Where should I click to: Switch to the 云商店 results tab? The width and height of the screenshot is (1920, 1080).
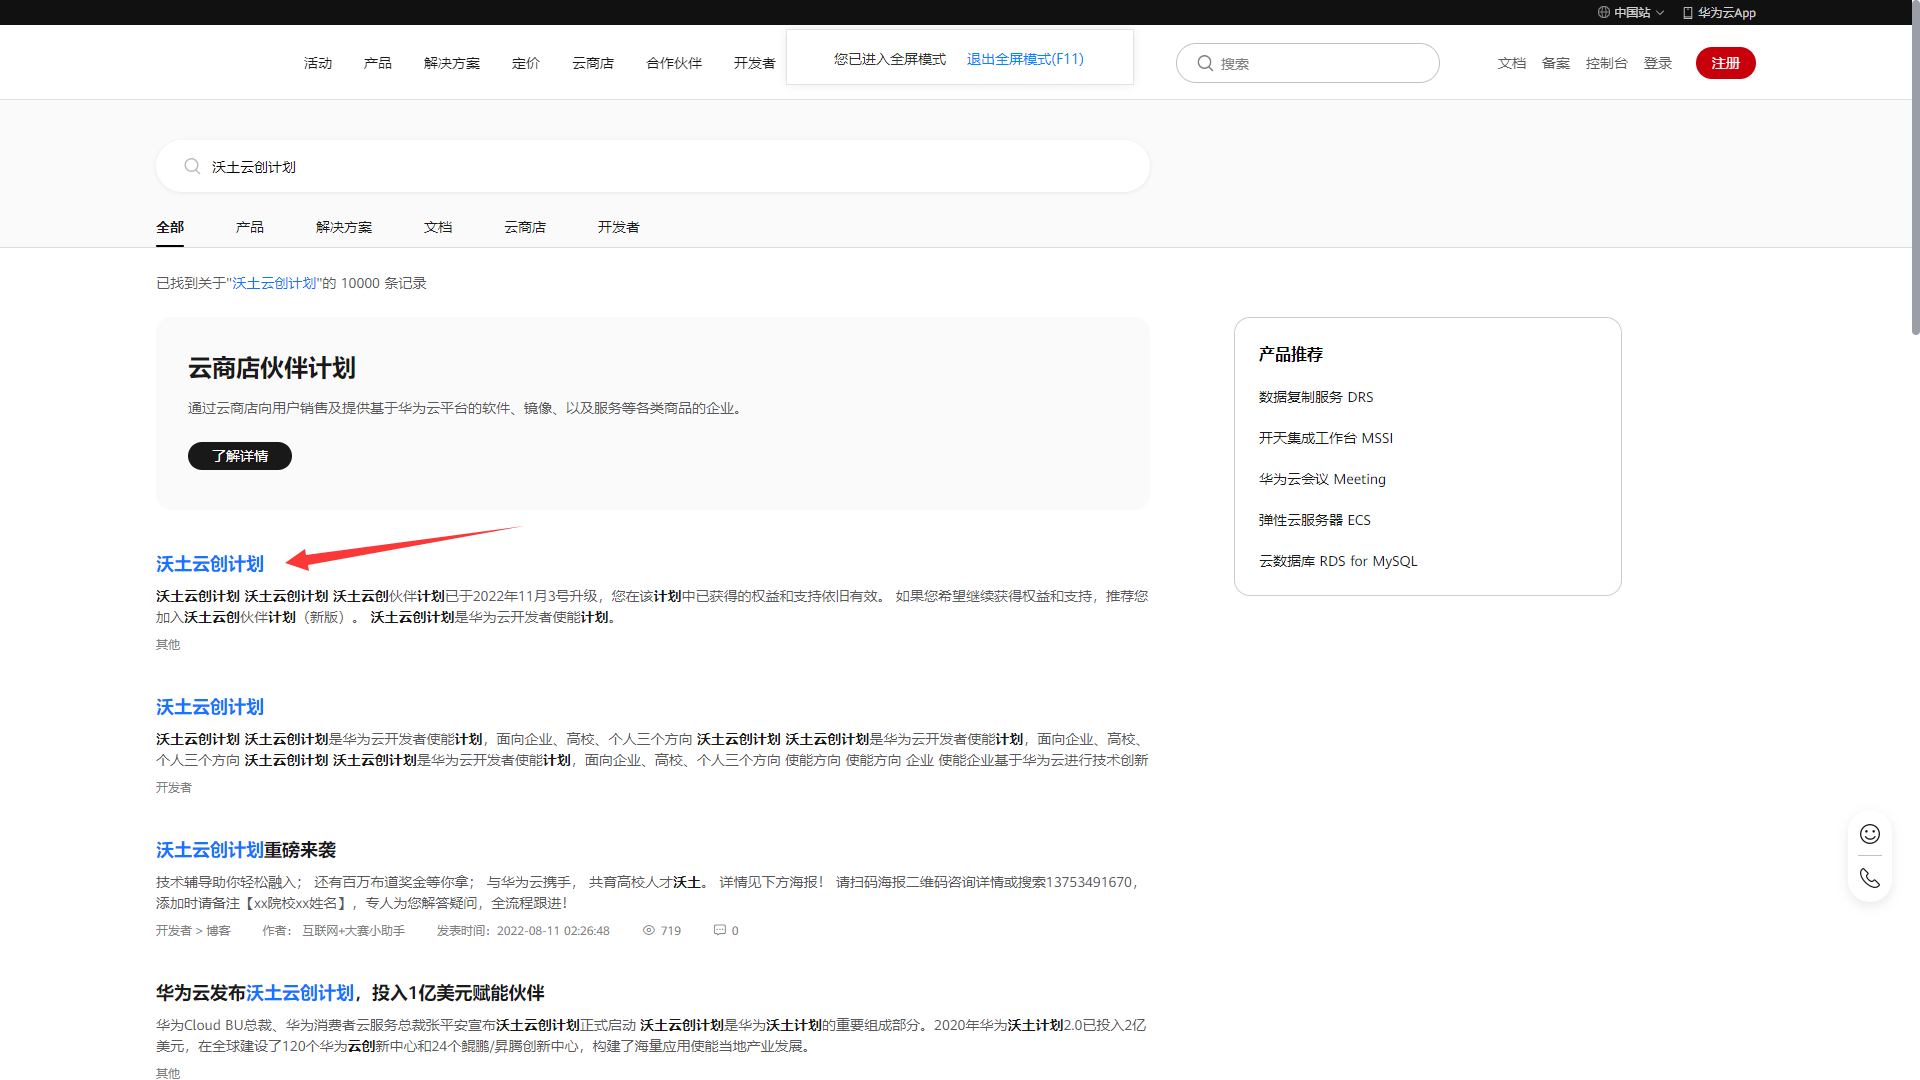(x=525, y=227)
